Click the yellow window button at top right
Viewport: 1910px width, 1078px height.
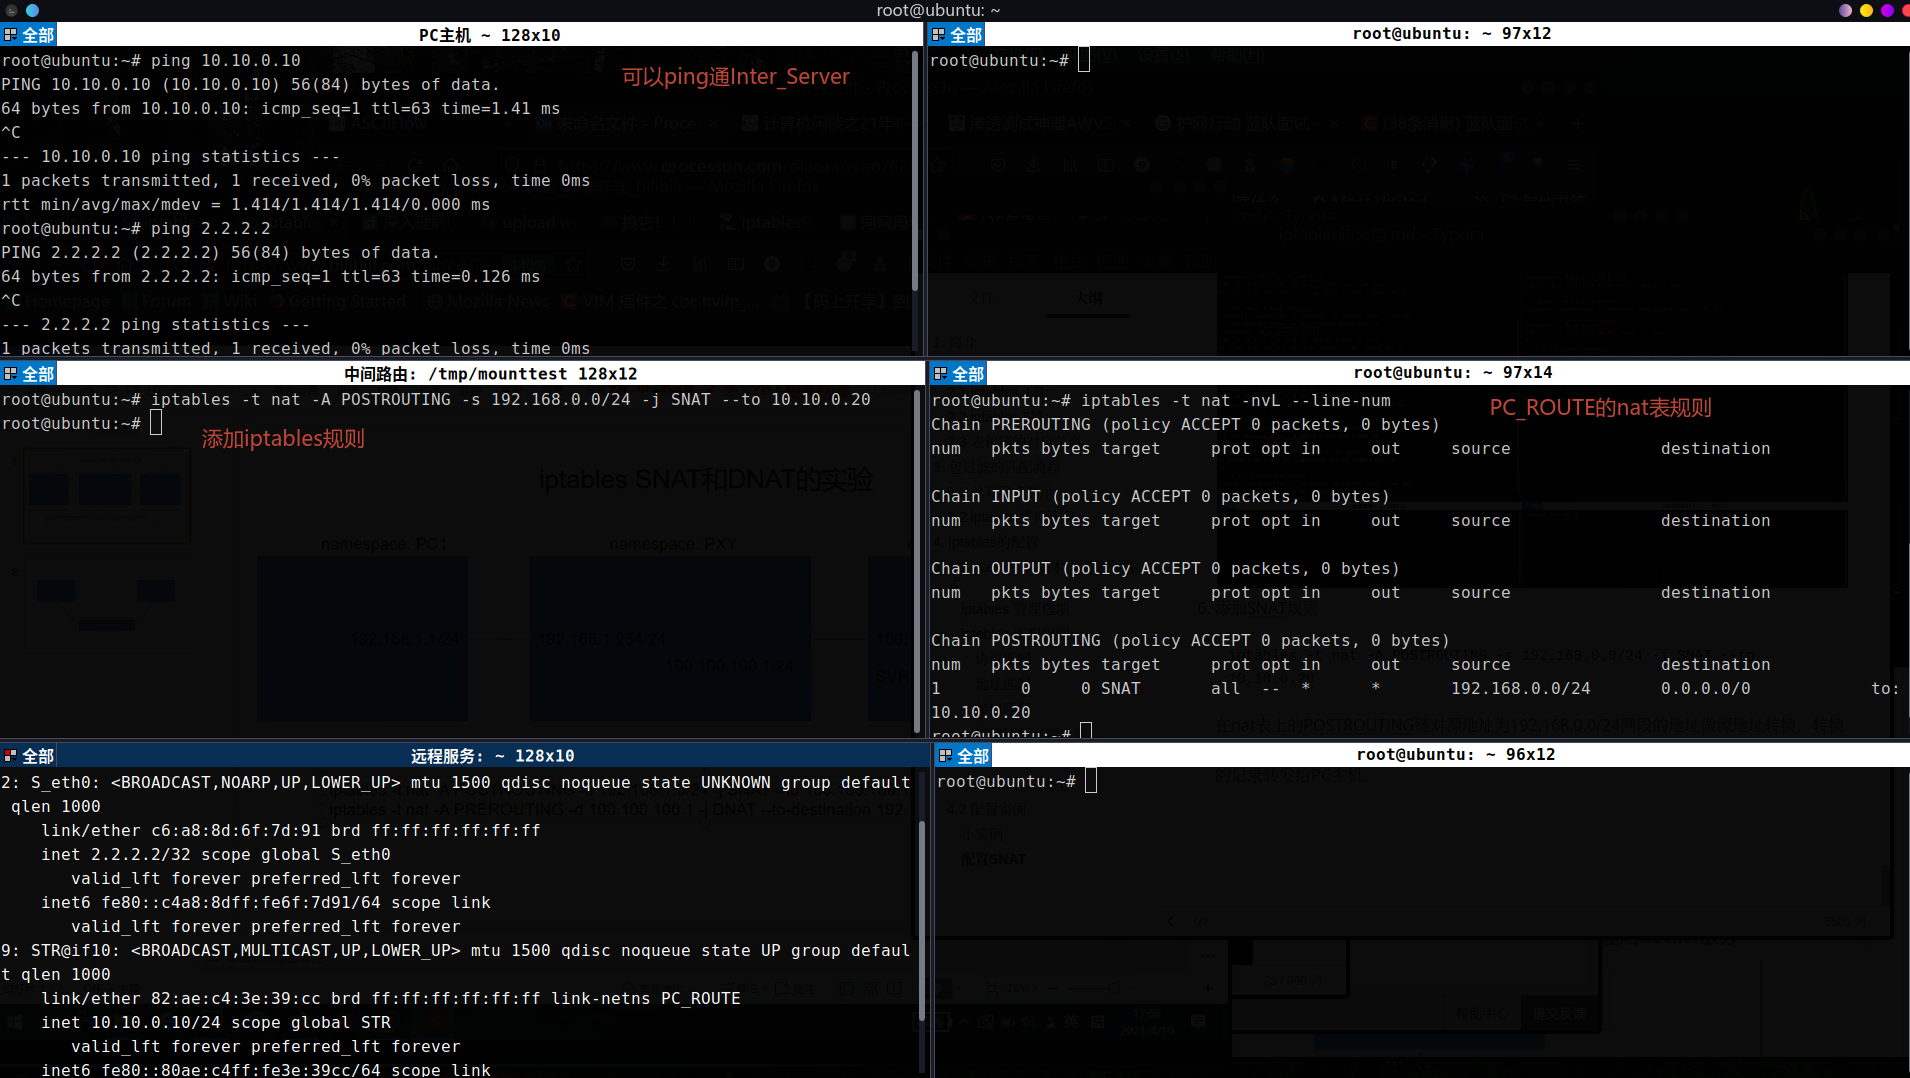(1866, 10)
